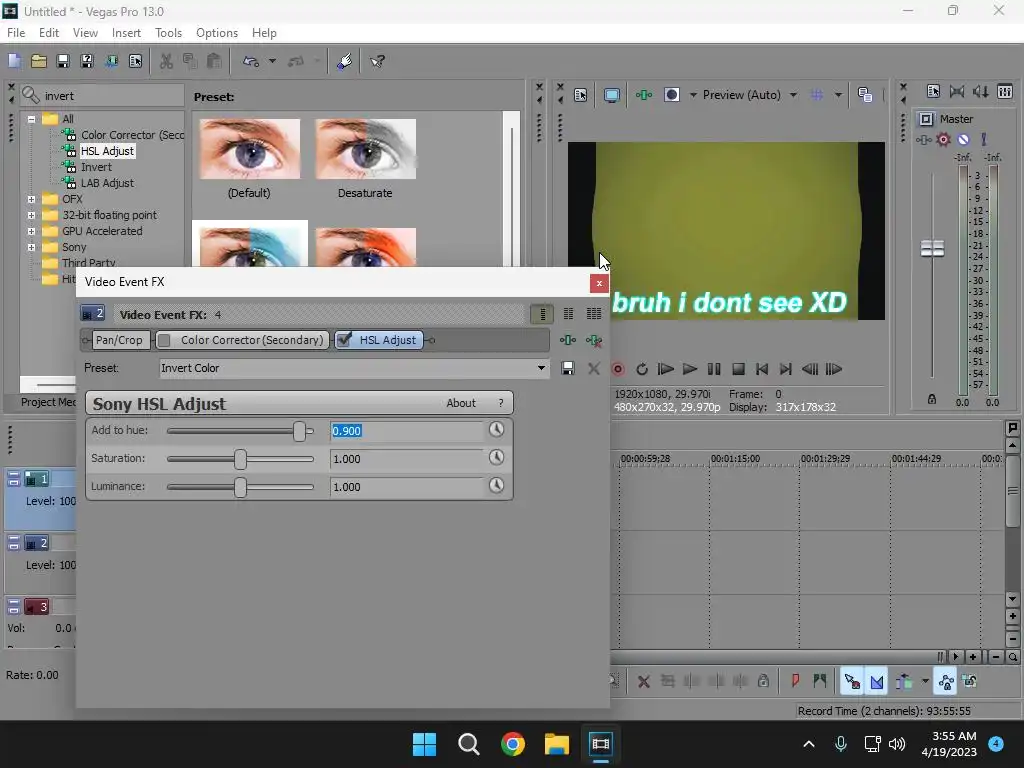Save the HSL Adjust preset with disk icon
1024x768 pixels.
coord(568,368)
